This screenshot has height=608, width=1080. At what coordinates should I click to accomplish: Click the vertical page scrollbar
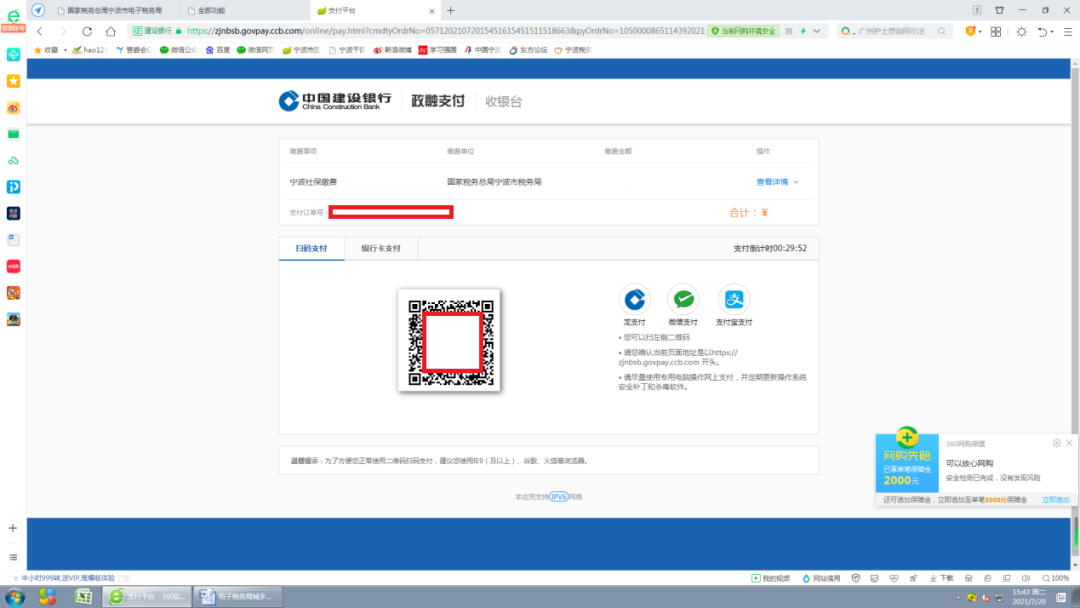[x=1075, y=313]
